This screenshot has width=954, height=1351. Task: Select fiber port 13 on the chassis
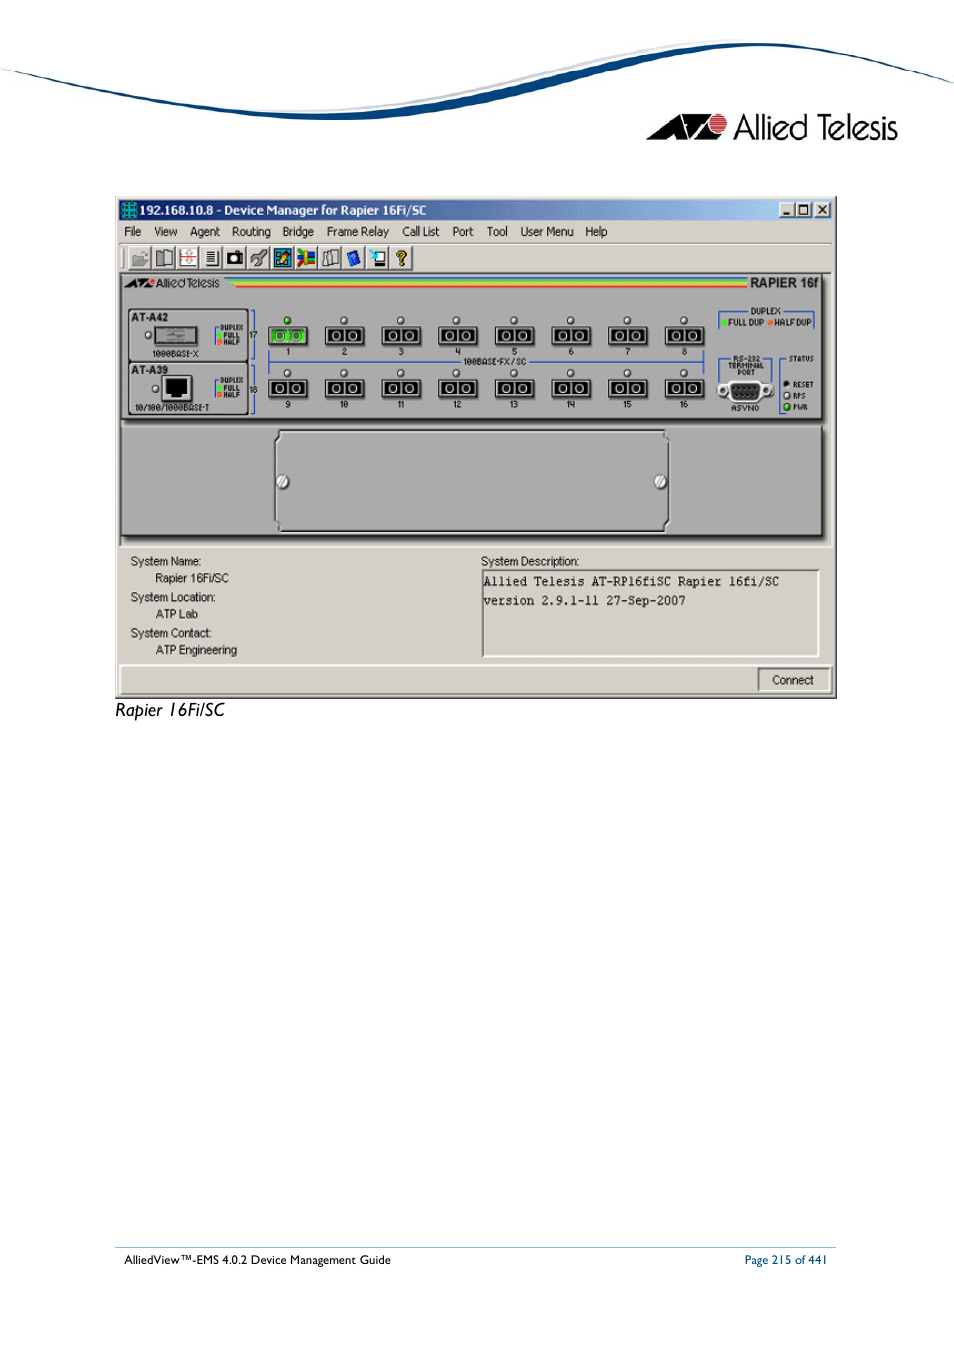[x=514, y=388]
